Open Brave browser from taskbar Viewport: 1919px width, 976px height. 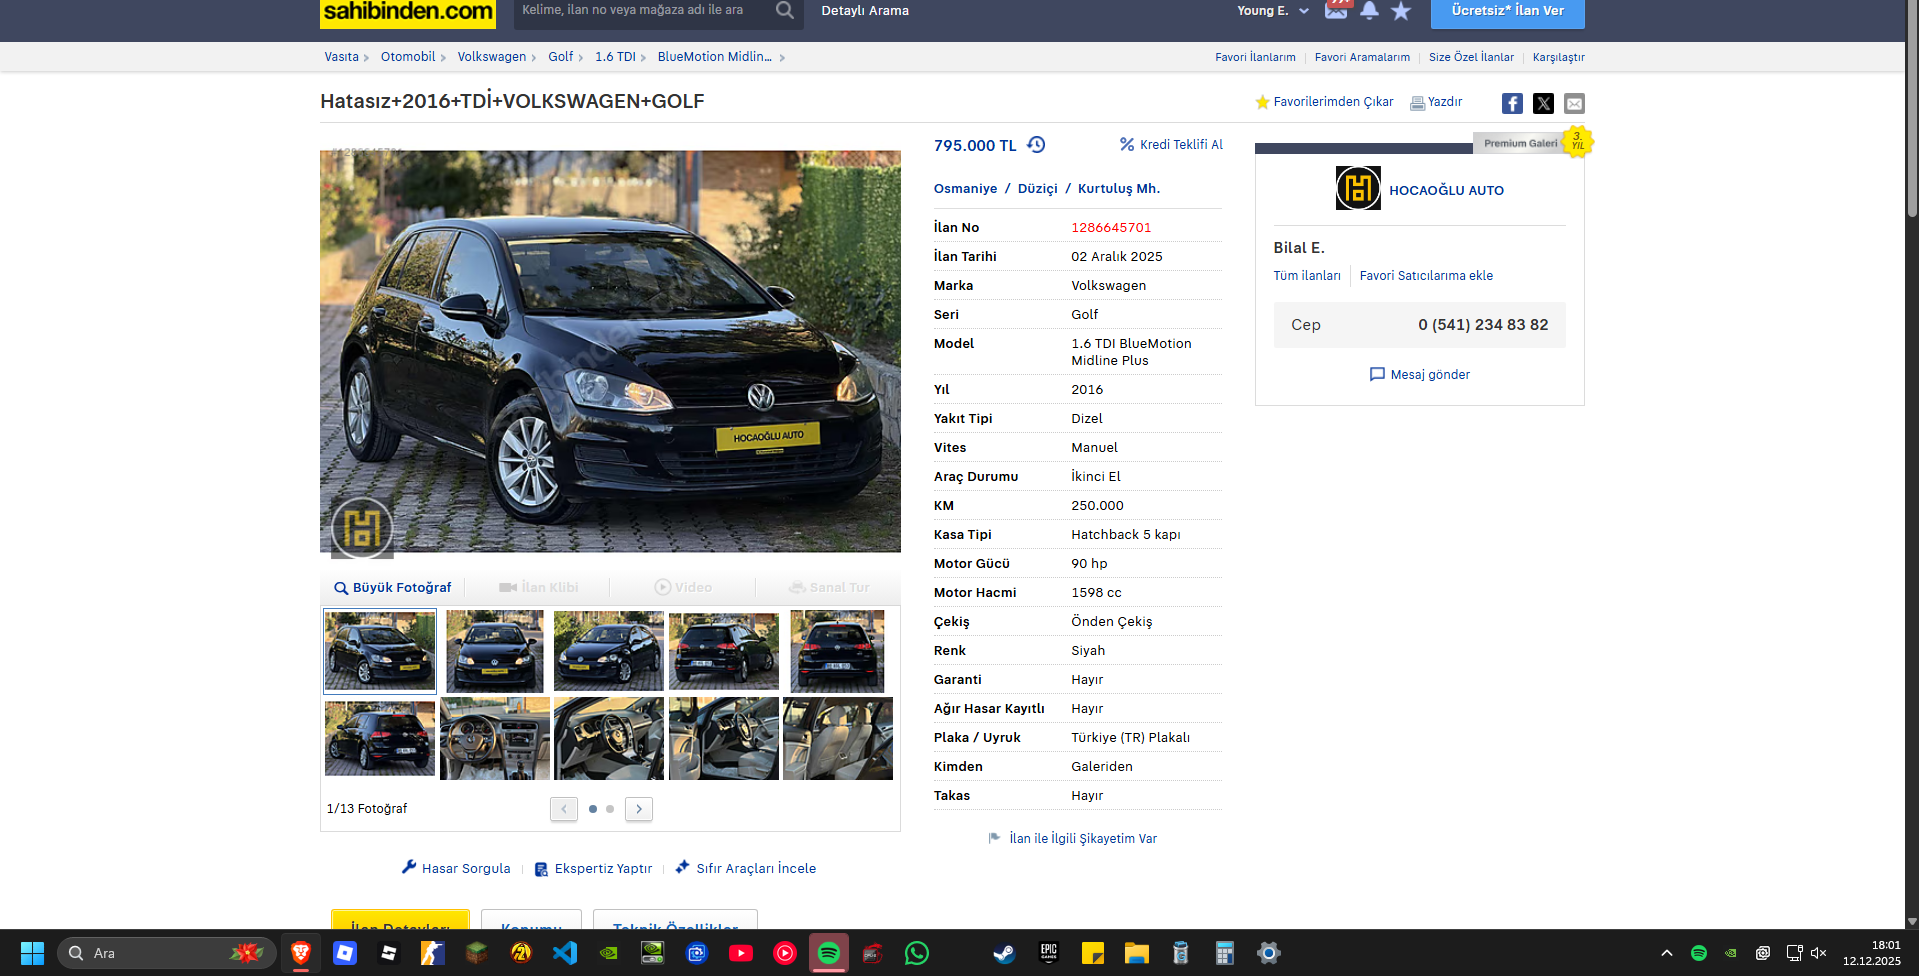(300, 953)
